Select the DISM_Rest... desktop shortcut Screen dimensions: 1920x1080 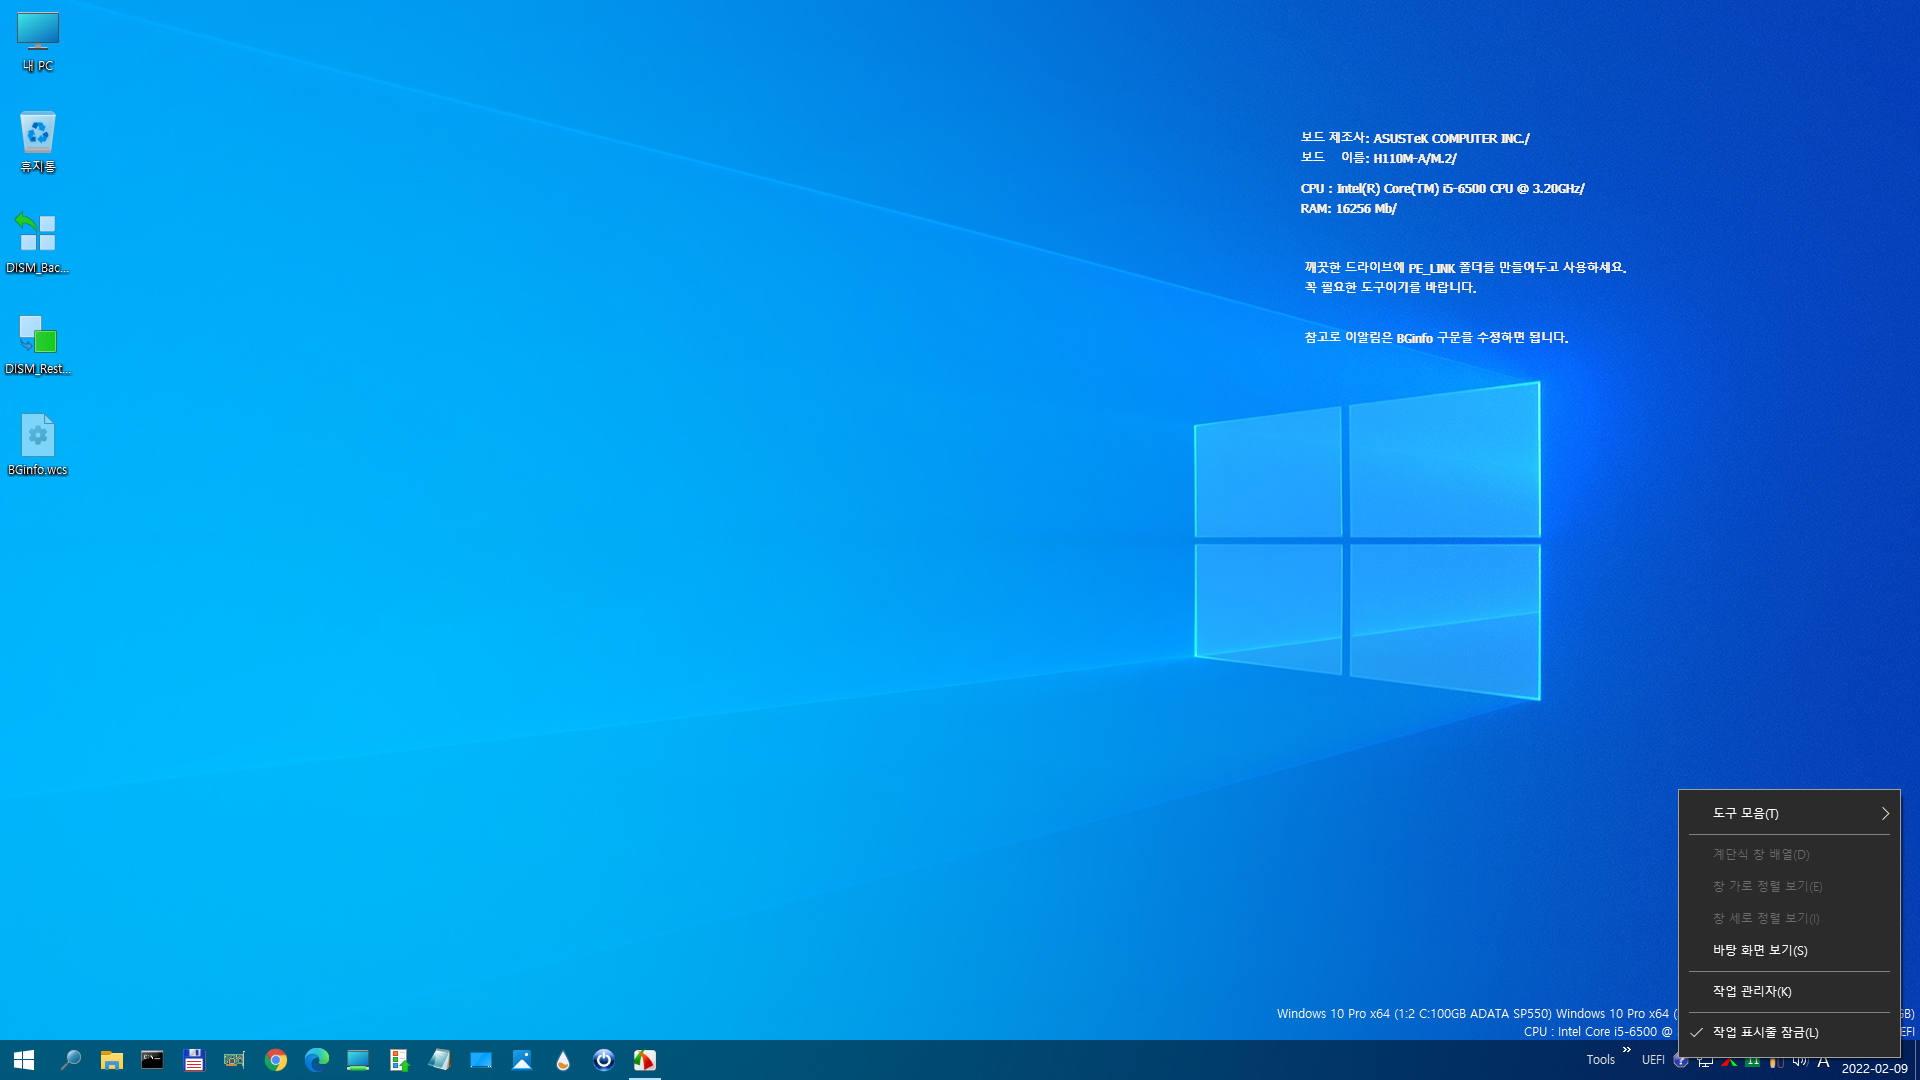(38, 344)
